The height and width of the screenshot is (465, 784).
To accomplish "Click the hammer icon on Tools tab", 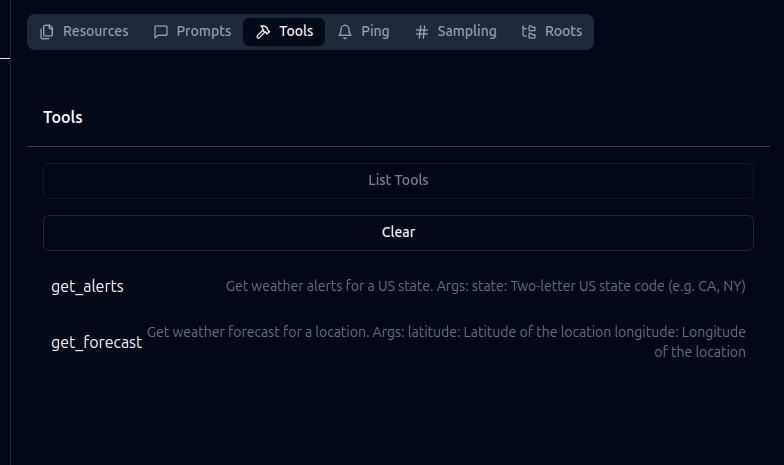I will click(x=263, y=32).
